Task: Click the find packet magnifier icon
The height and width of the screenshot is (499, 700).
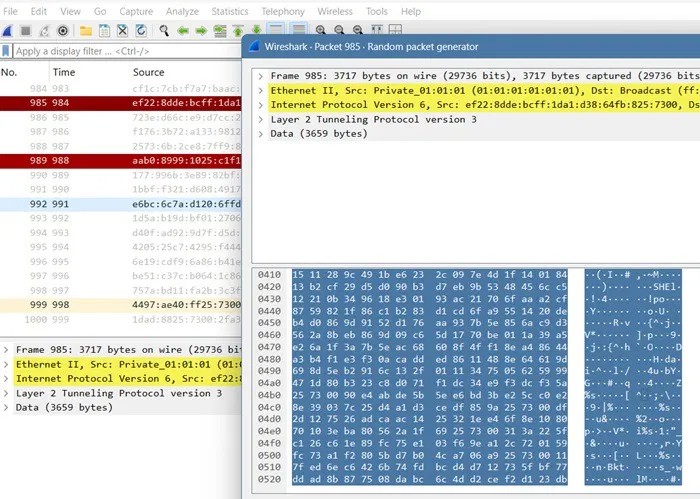Action: tap(162, 31)
